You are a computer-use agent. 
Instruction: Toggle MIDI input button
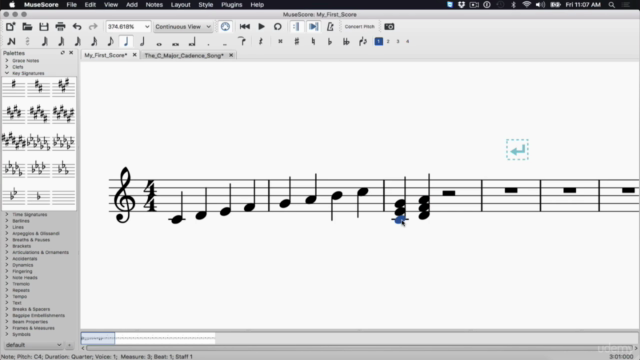[225, 27]
